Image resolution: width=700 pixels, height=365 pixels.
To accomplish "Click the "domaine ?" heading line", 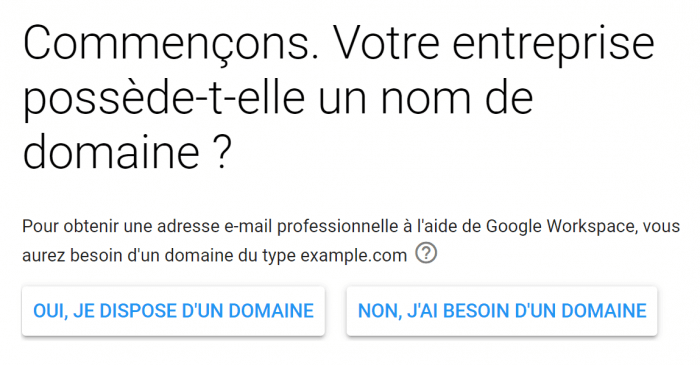I will tap(127, 152).
